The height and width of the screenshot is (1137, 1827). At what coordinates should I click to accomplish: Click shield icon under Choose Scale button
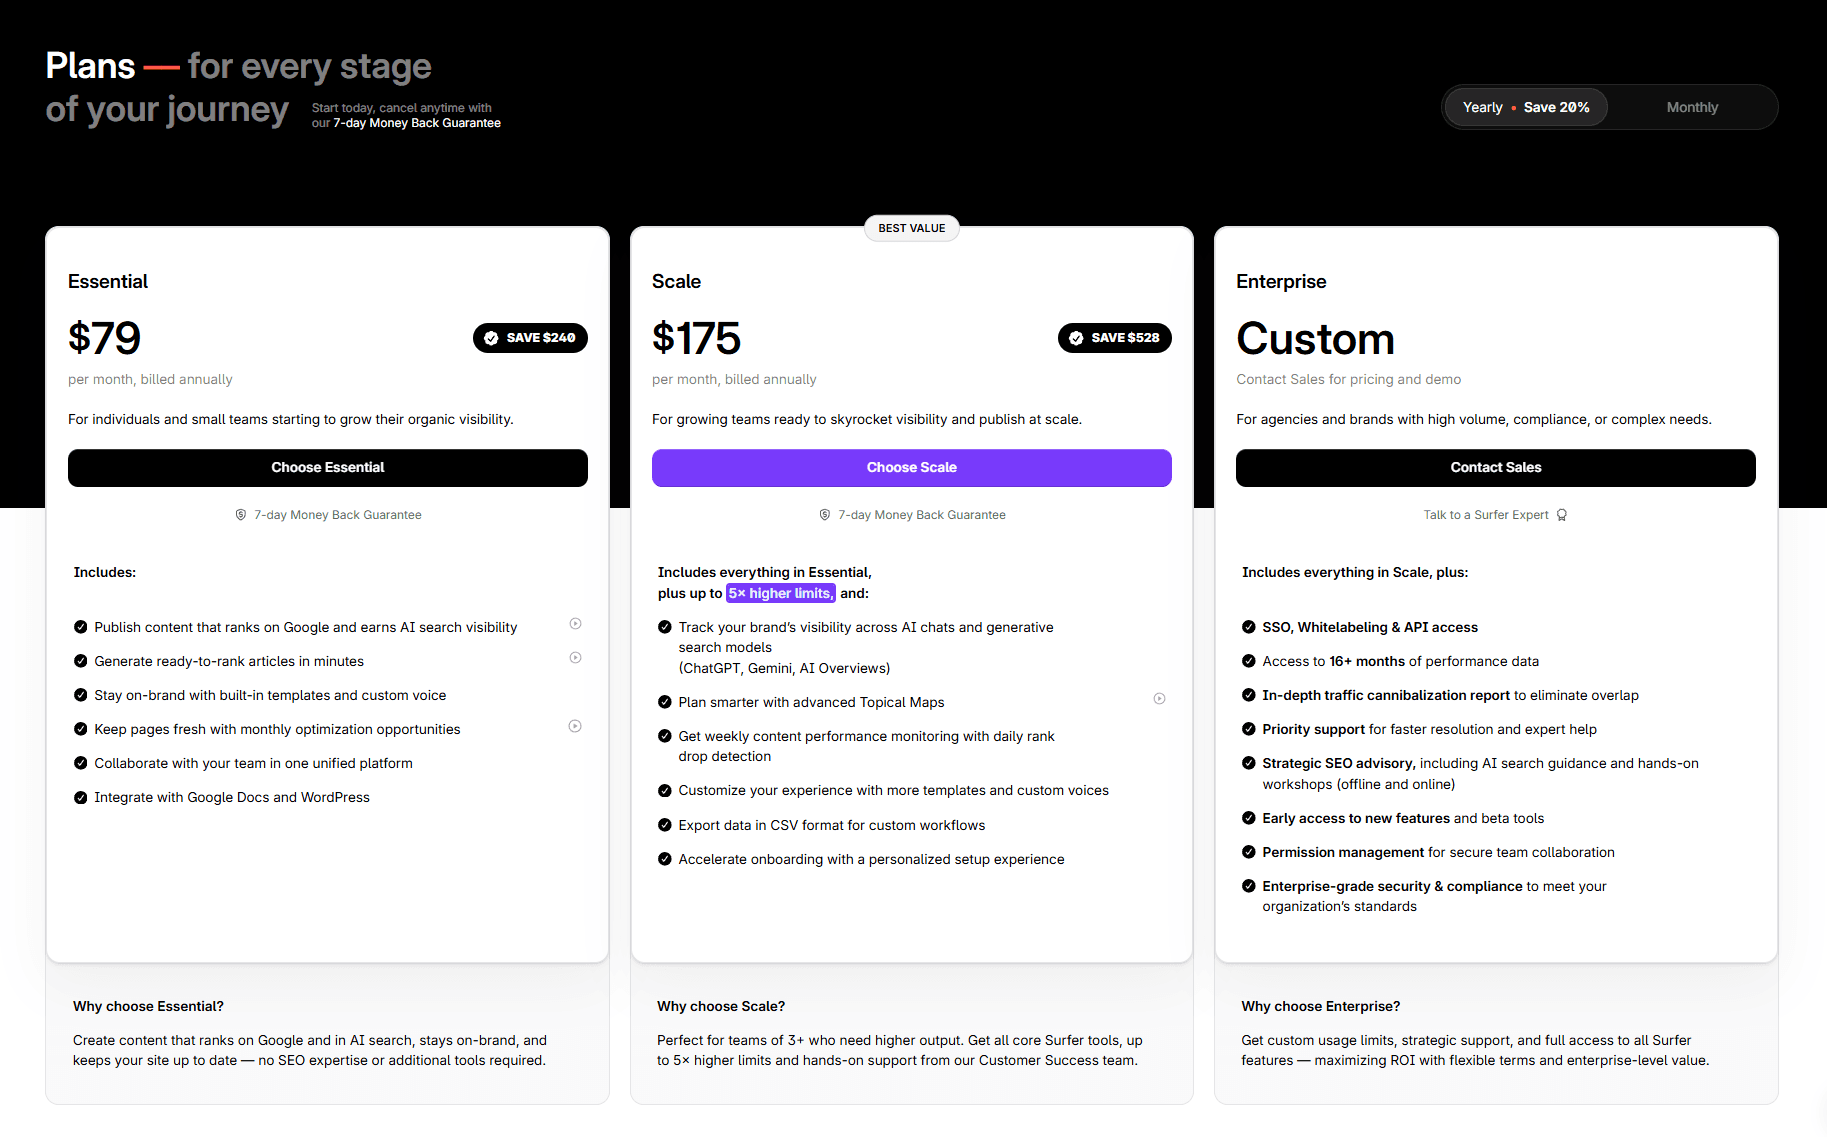(x=825, y=515)
